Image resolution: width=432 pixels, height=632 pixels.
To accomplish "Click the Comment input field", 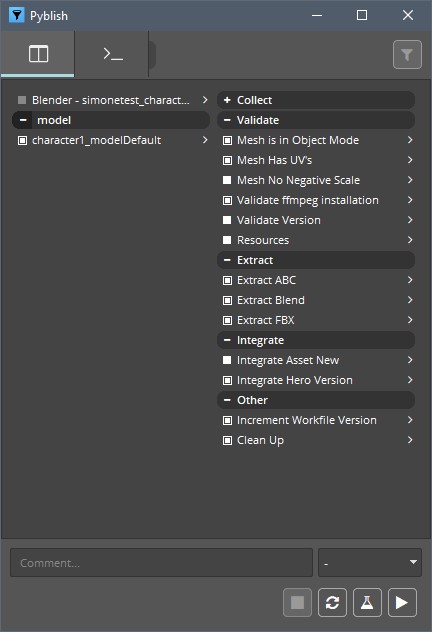I will point(161,562).
